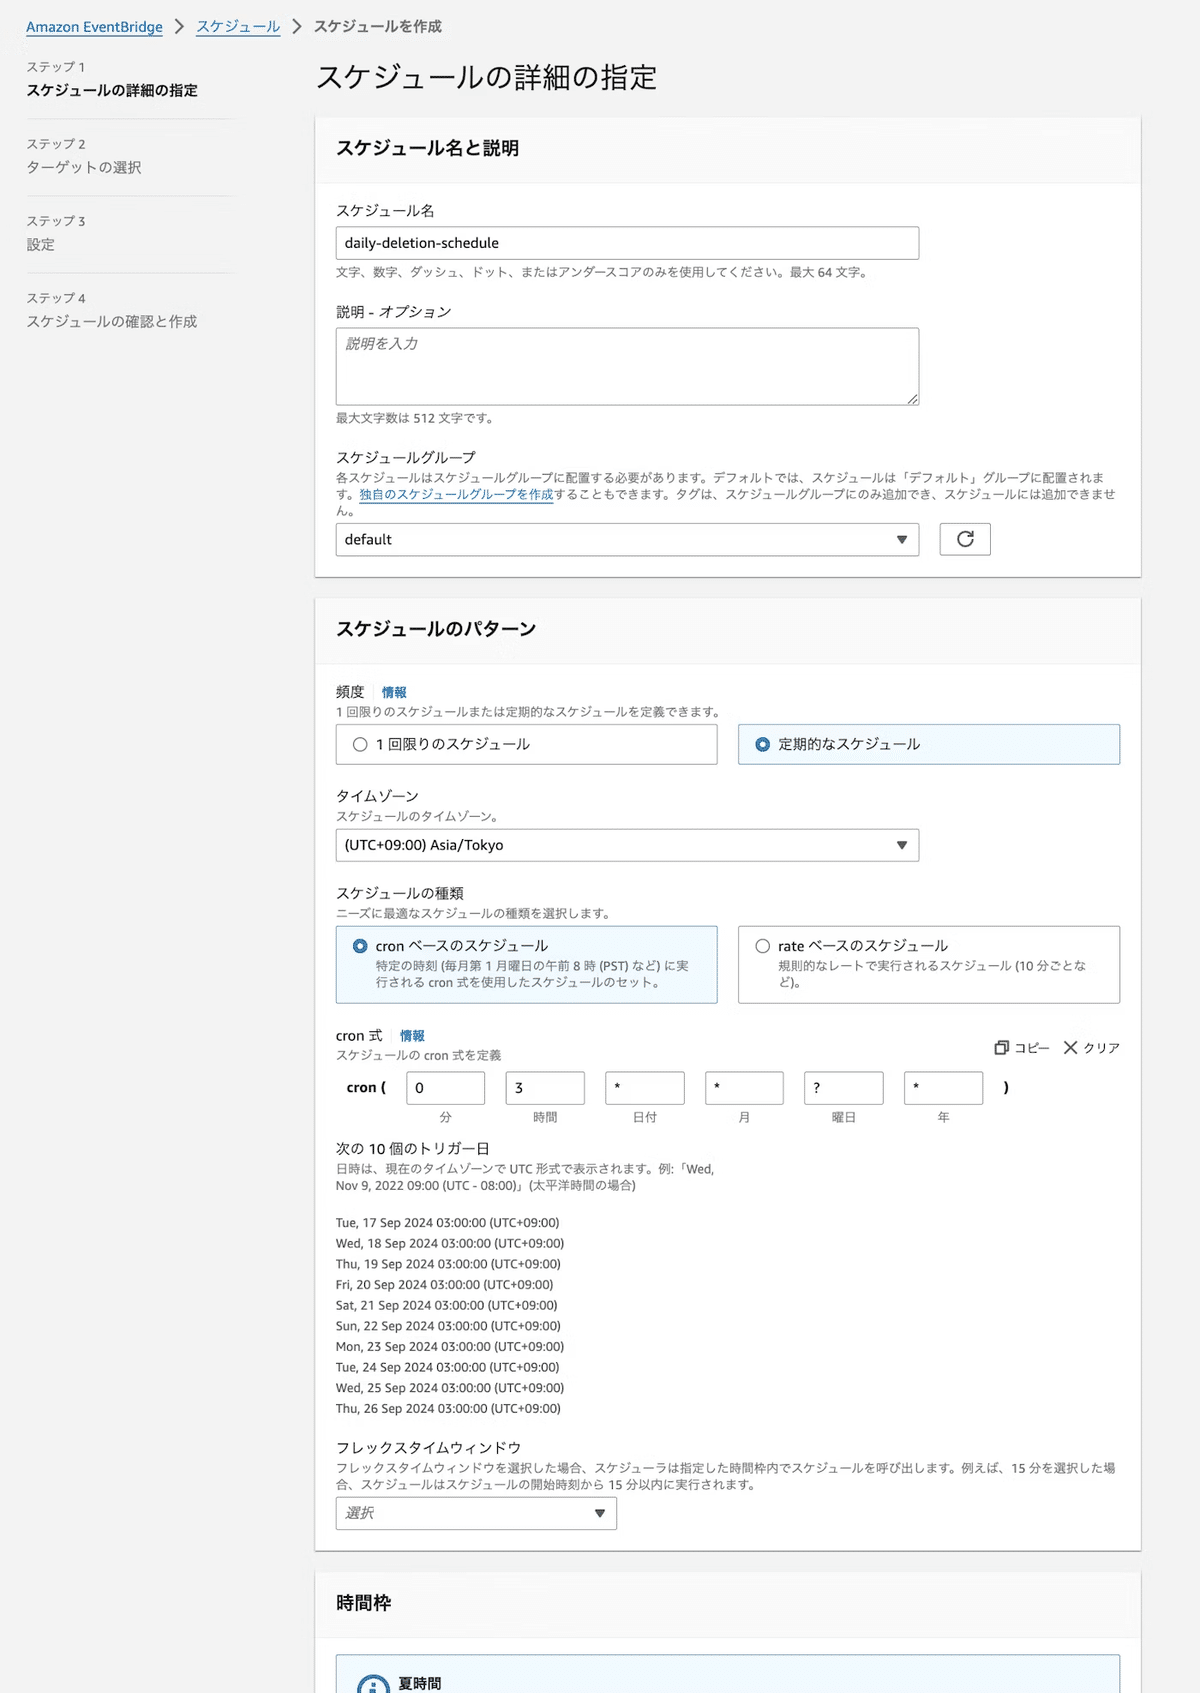The height and width of the screenshot is (1693, 1200).
Task: Click the 時間枠 section heading
Action: [x=363, y=1603]
